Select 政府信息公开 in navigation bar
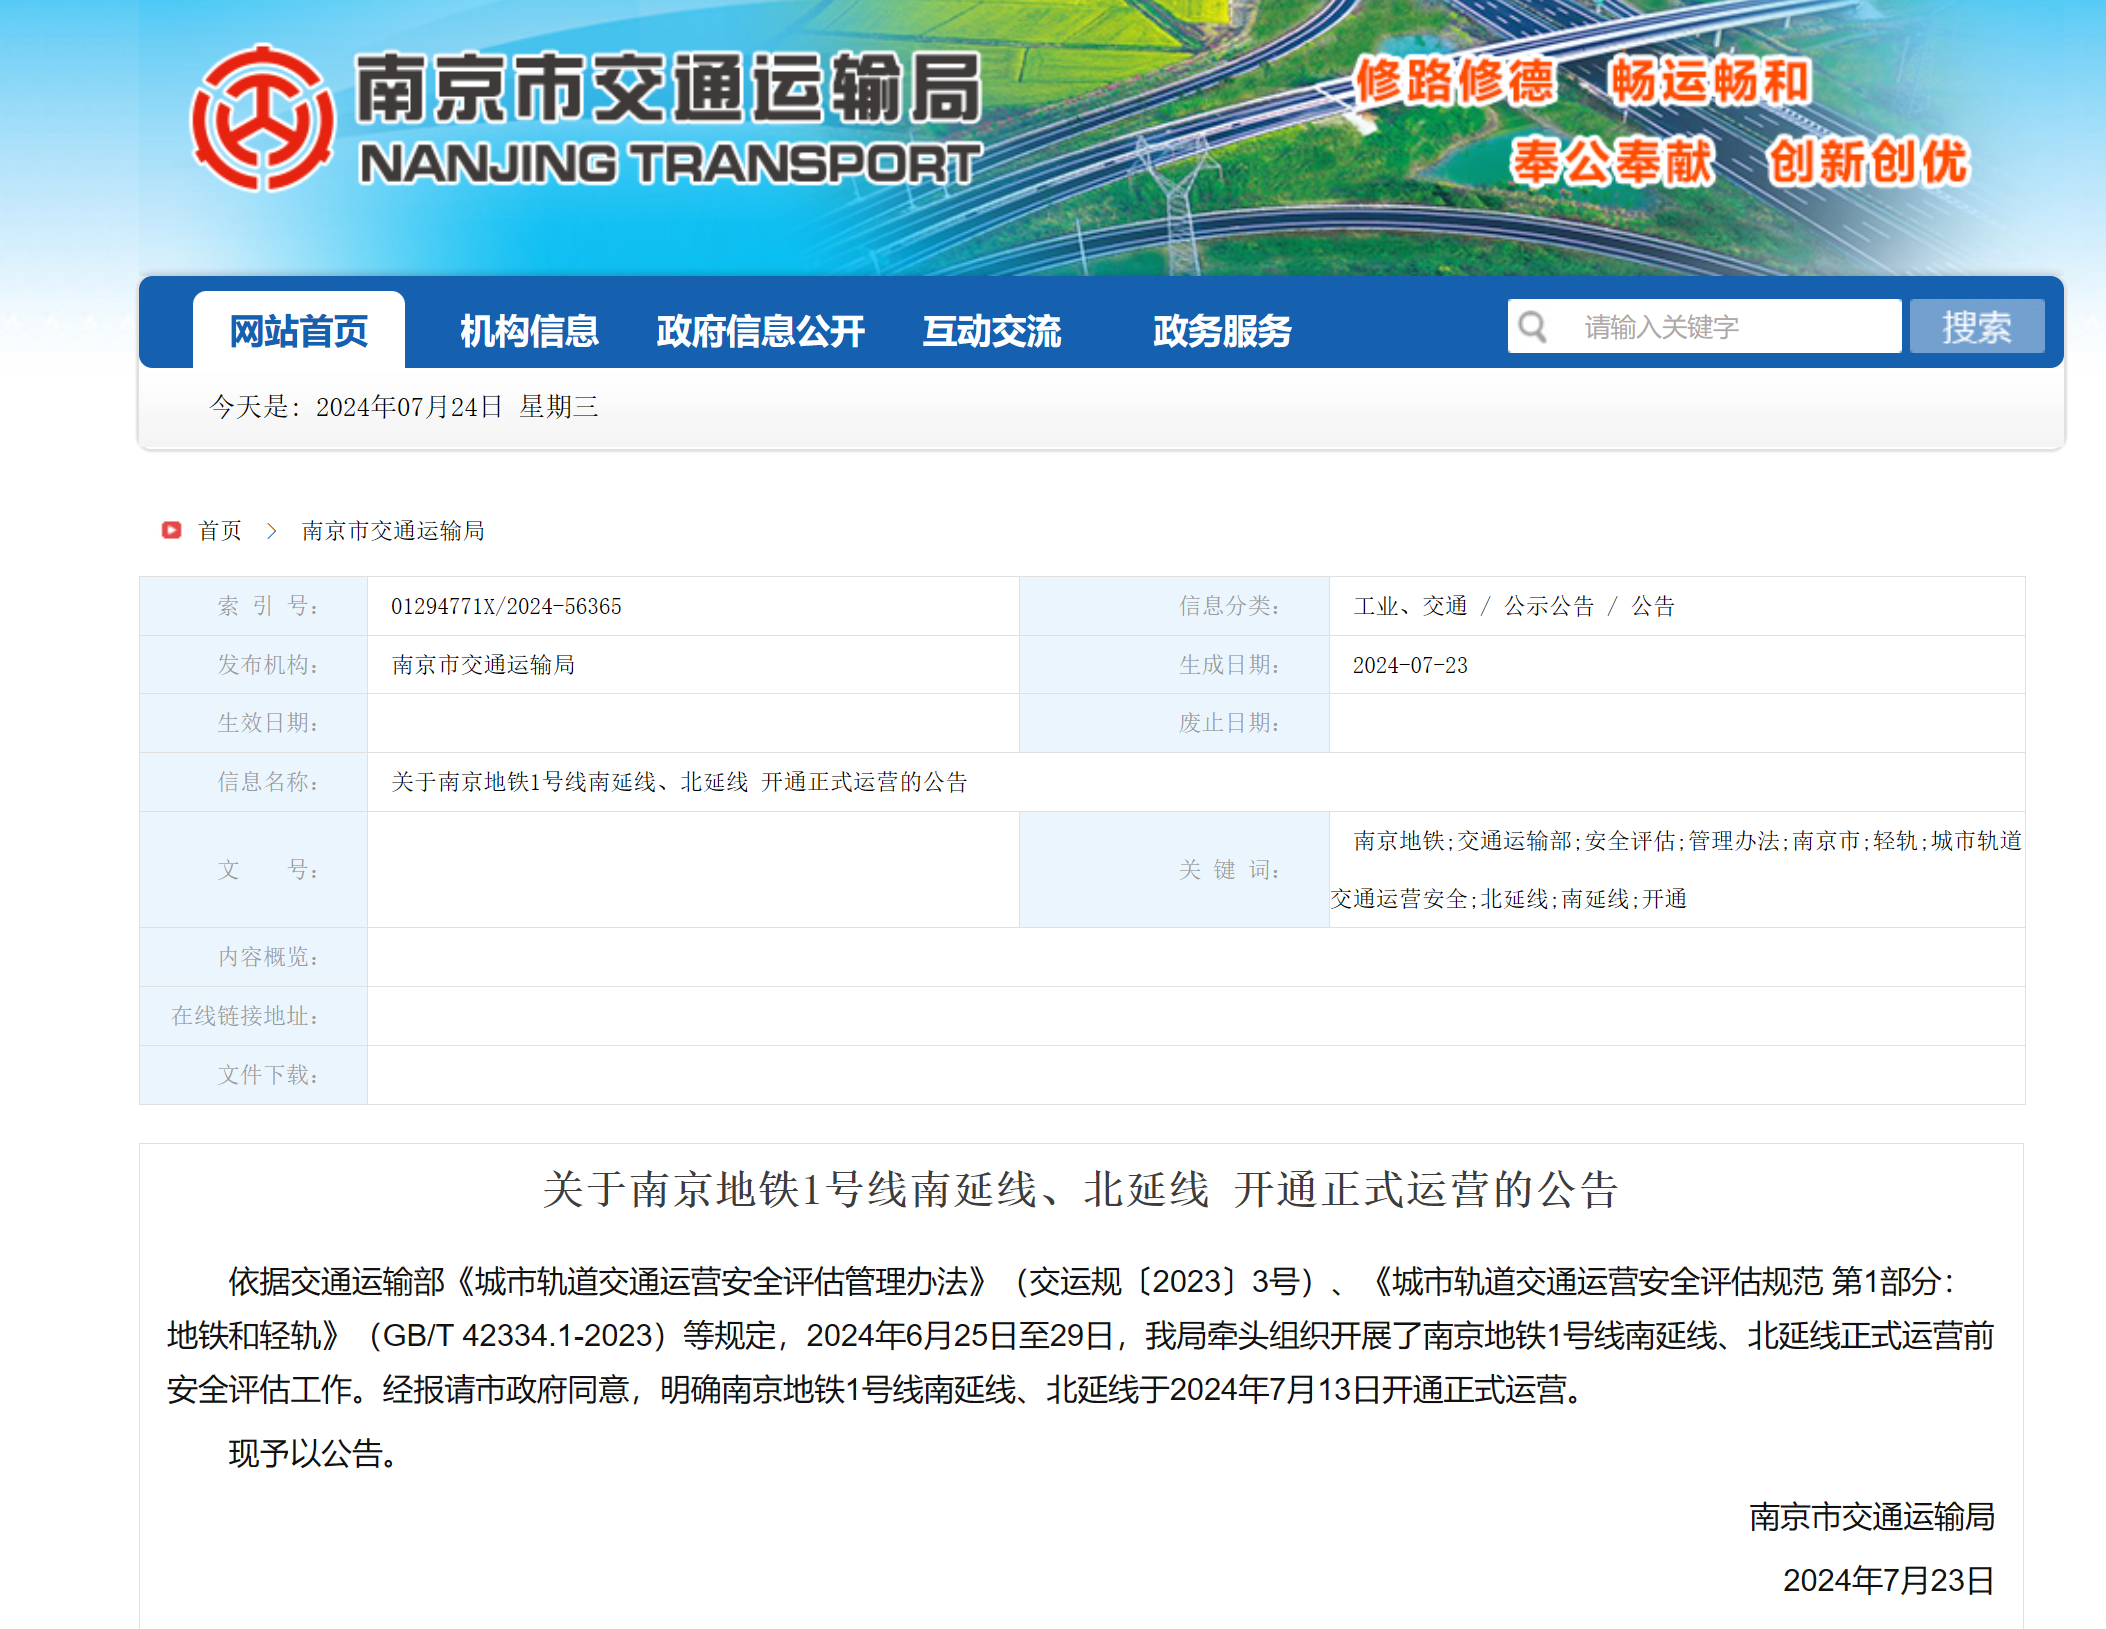This screenshot has width=2106, height=1629. coord(760,330)
